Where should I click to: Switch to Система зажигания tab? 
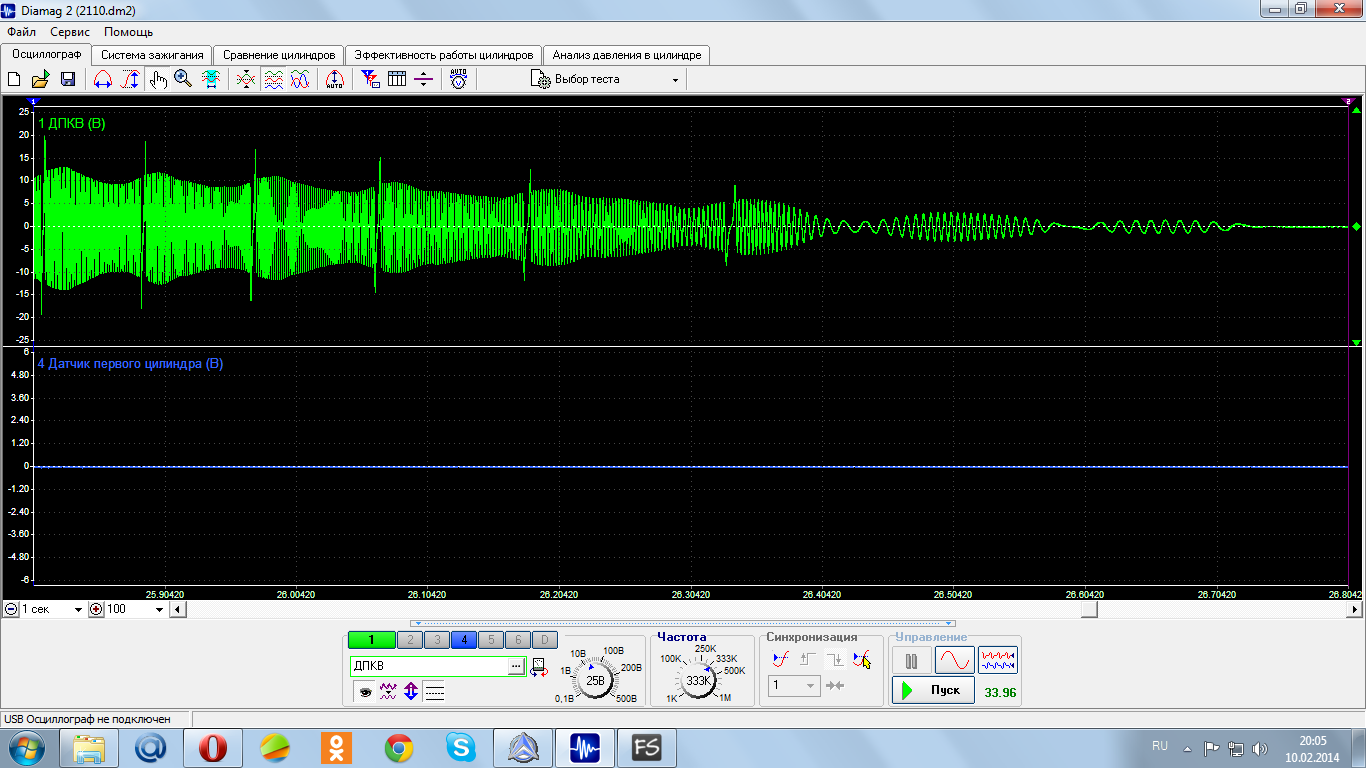coord(152,55)
